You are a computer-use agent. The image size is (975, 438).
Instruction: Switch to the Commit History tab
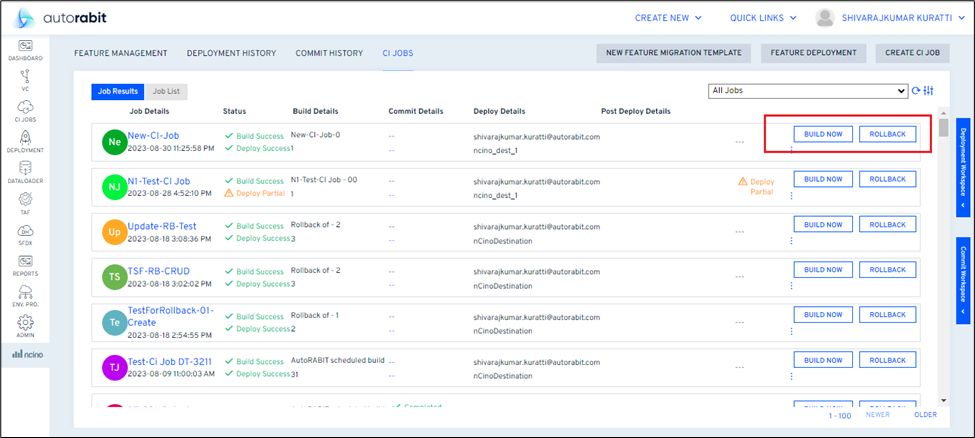pos(328,53)
